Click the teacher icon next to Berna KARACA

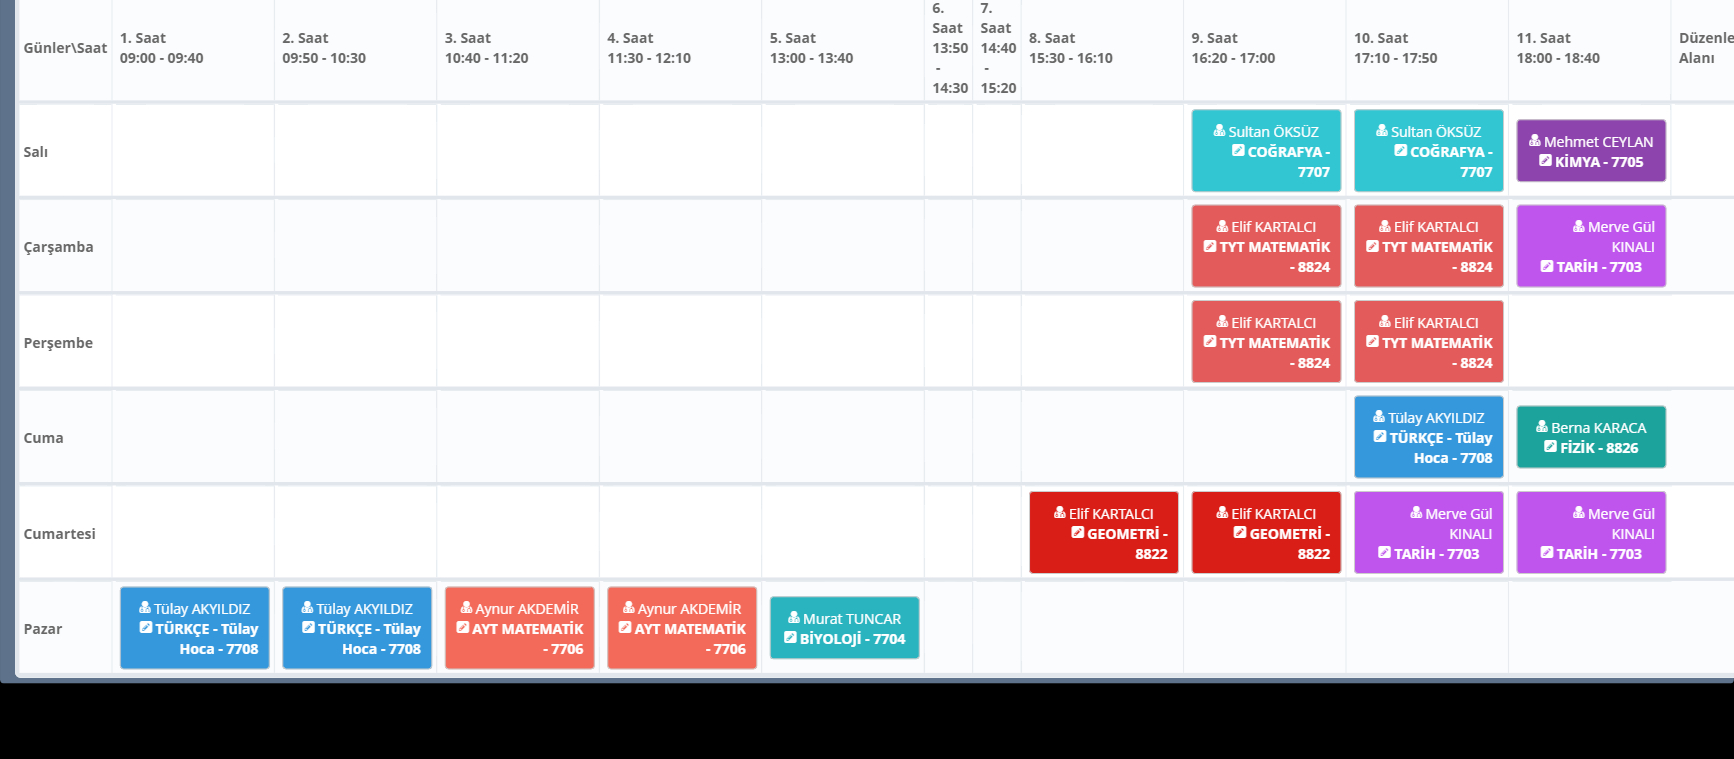[1542, 427]
